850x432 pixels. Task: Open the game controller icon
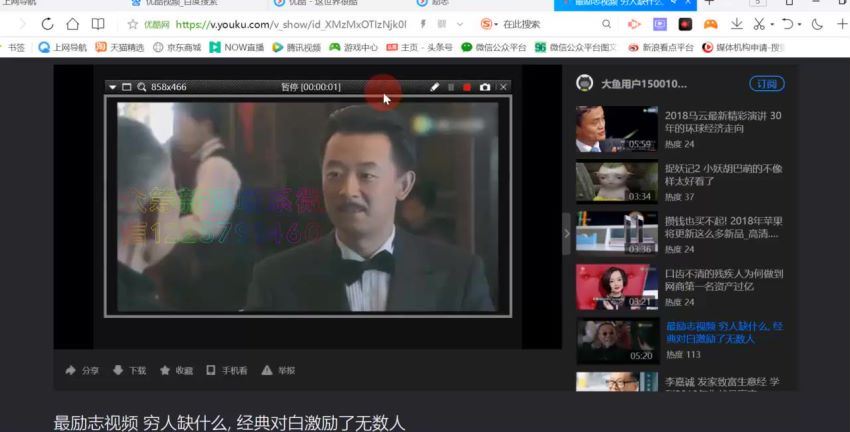[711, 24]
